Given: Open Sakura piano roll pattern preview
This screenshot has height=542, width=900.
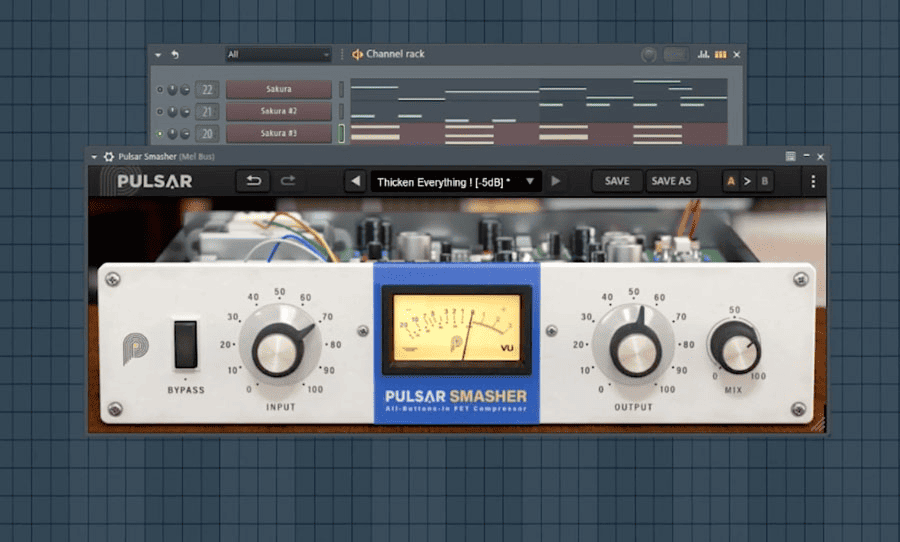Looking at the screenshot, I should 539,90.
